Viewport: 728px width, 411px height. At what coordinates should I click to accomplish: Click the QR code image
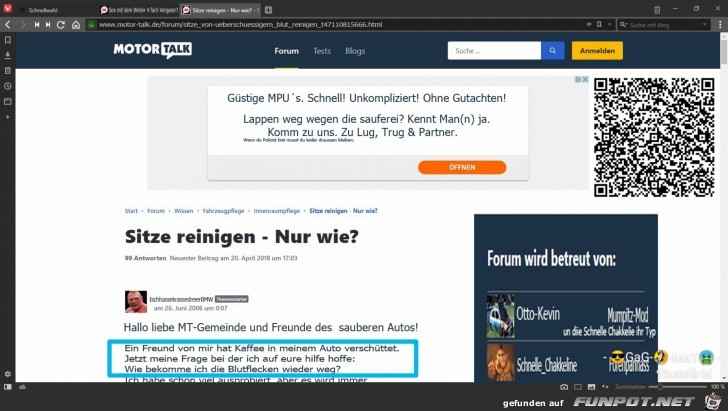(x=654, y=137)
